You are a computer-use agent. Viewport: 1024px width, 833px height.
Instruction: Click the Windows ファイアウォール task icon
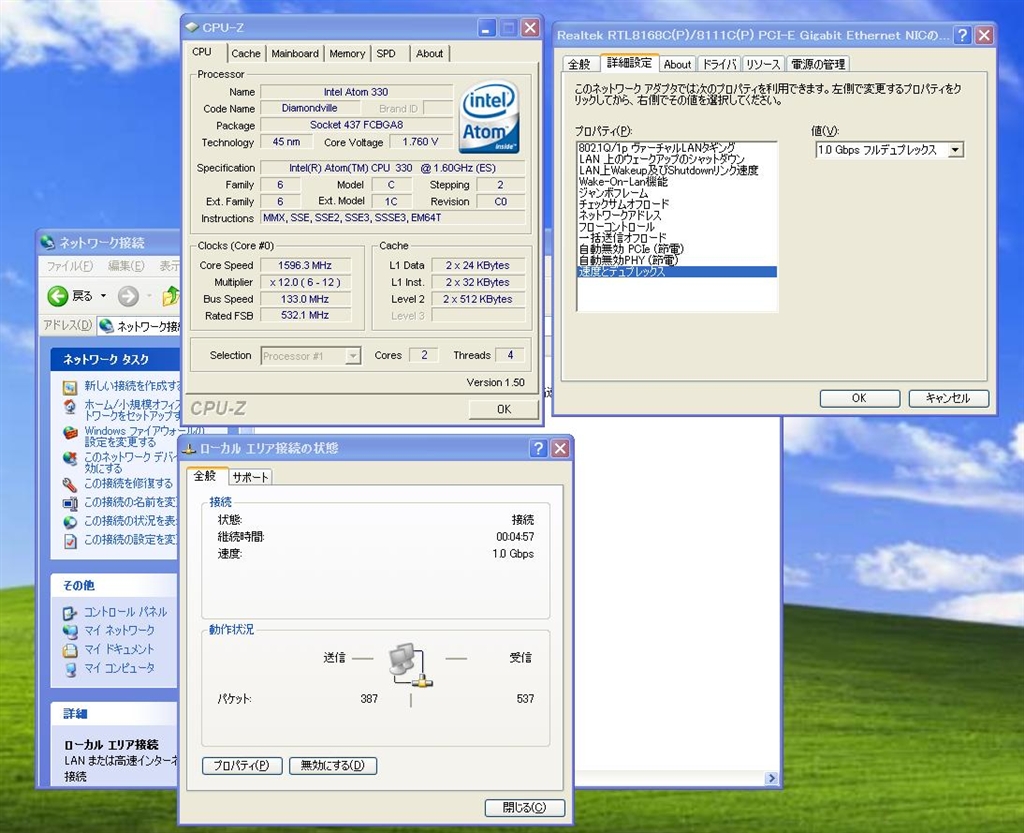tap(70, 434)
